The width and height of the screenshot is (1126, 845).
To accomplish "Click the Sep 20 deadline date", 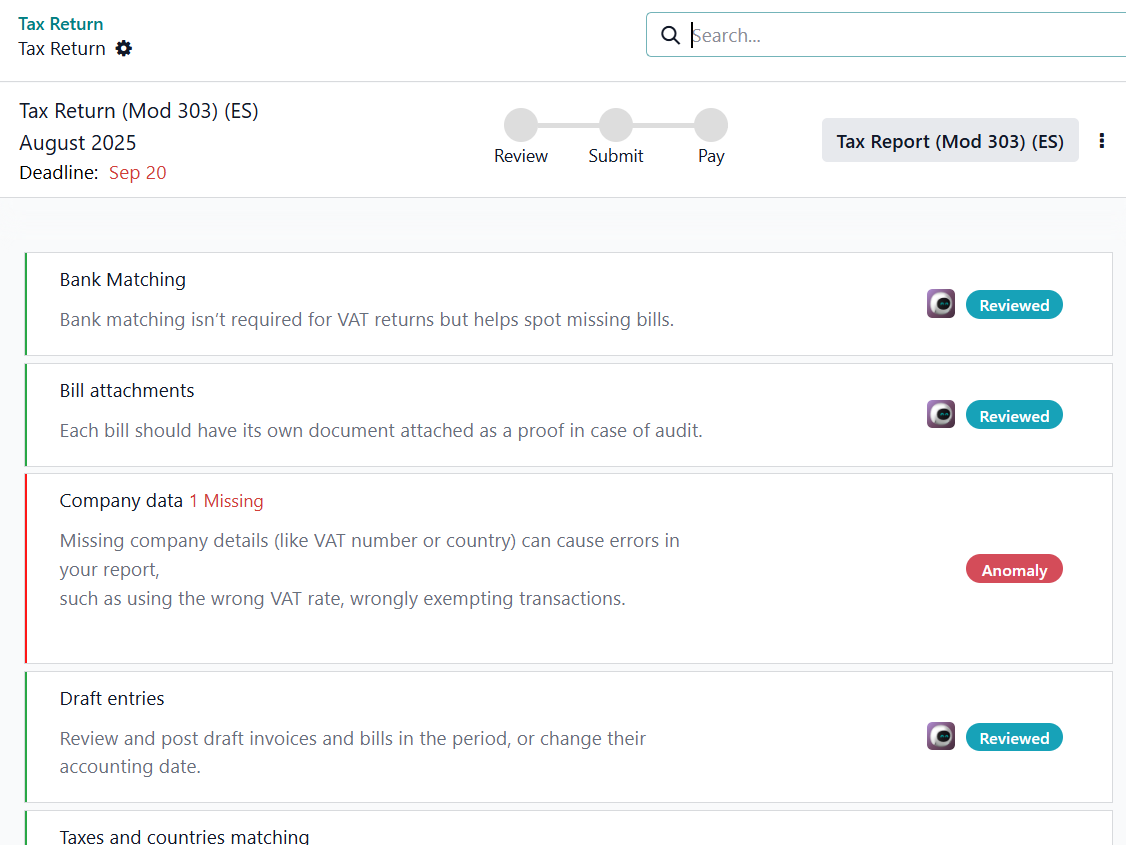I will [137, 173].
